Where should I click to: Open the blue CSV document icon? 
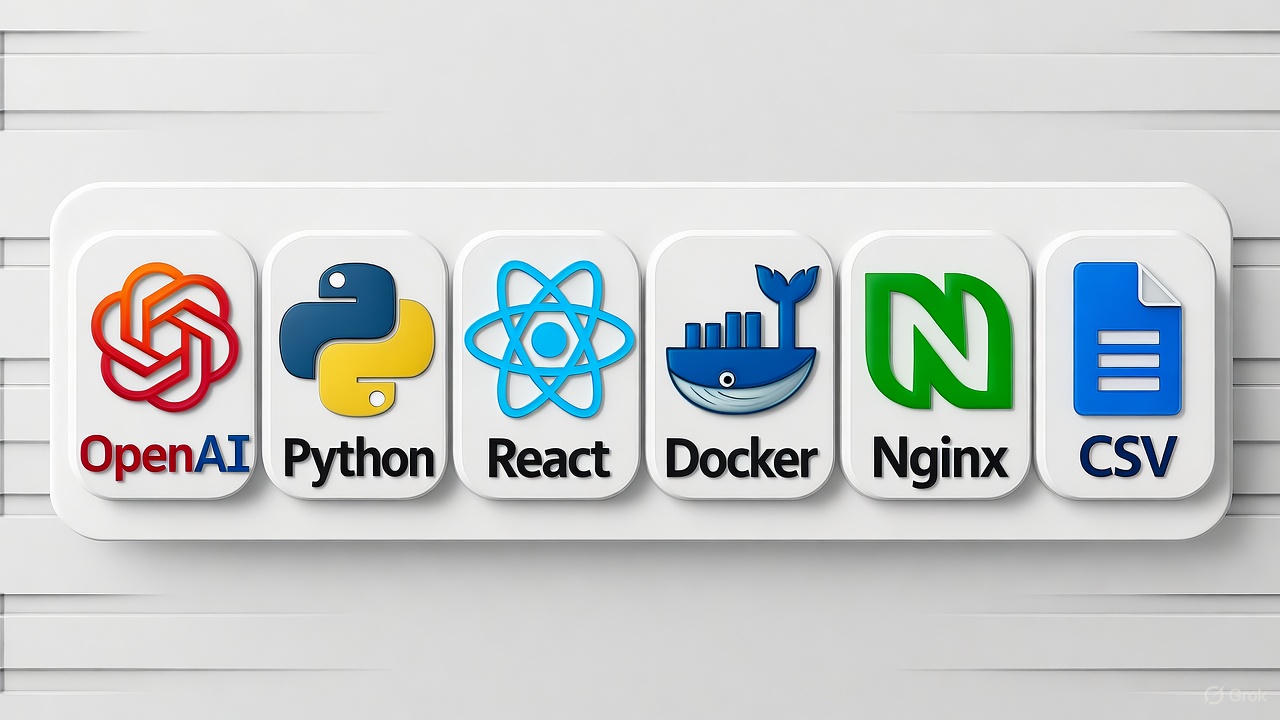pyautogui.click(x=1127, y=339)
